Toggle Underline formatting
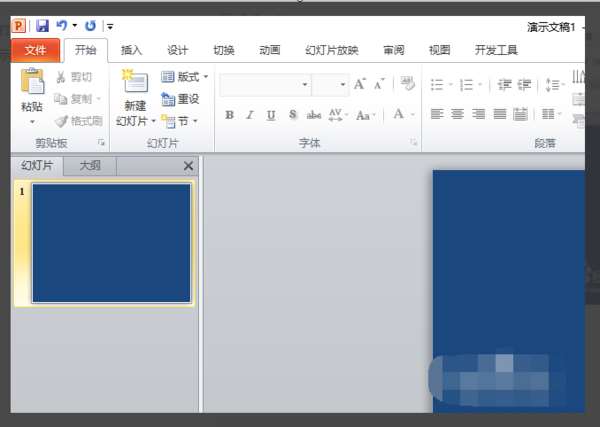Viewport: 600px width, 427px height. pyautogui.click(x=271, y=115)
